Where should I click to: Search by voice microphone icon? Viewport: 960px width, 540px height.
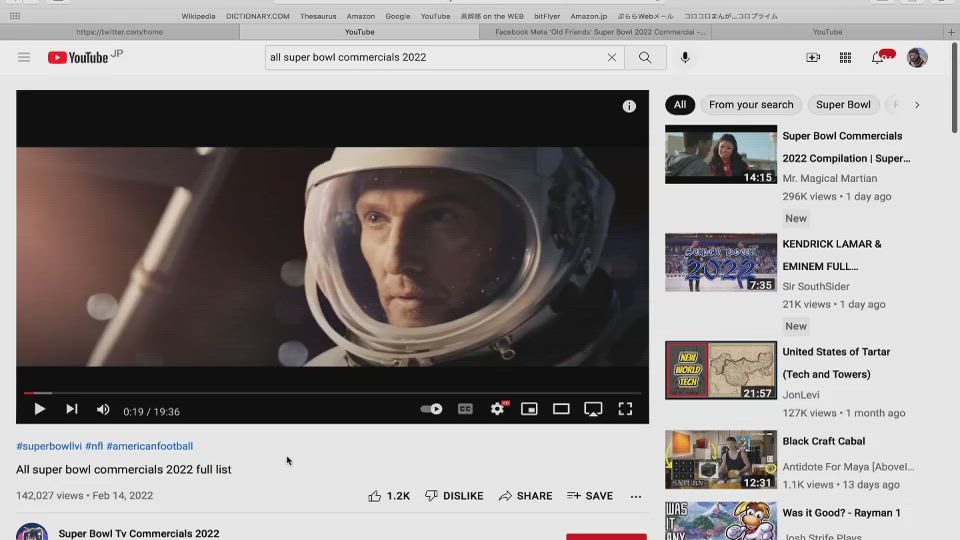point(685,58)
